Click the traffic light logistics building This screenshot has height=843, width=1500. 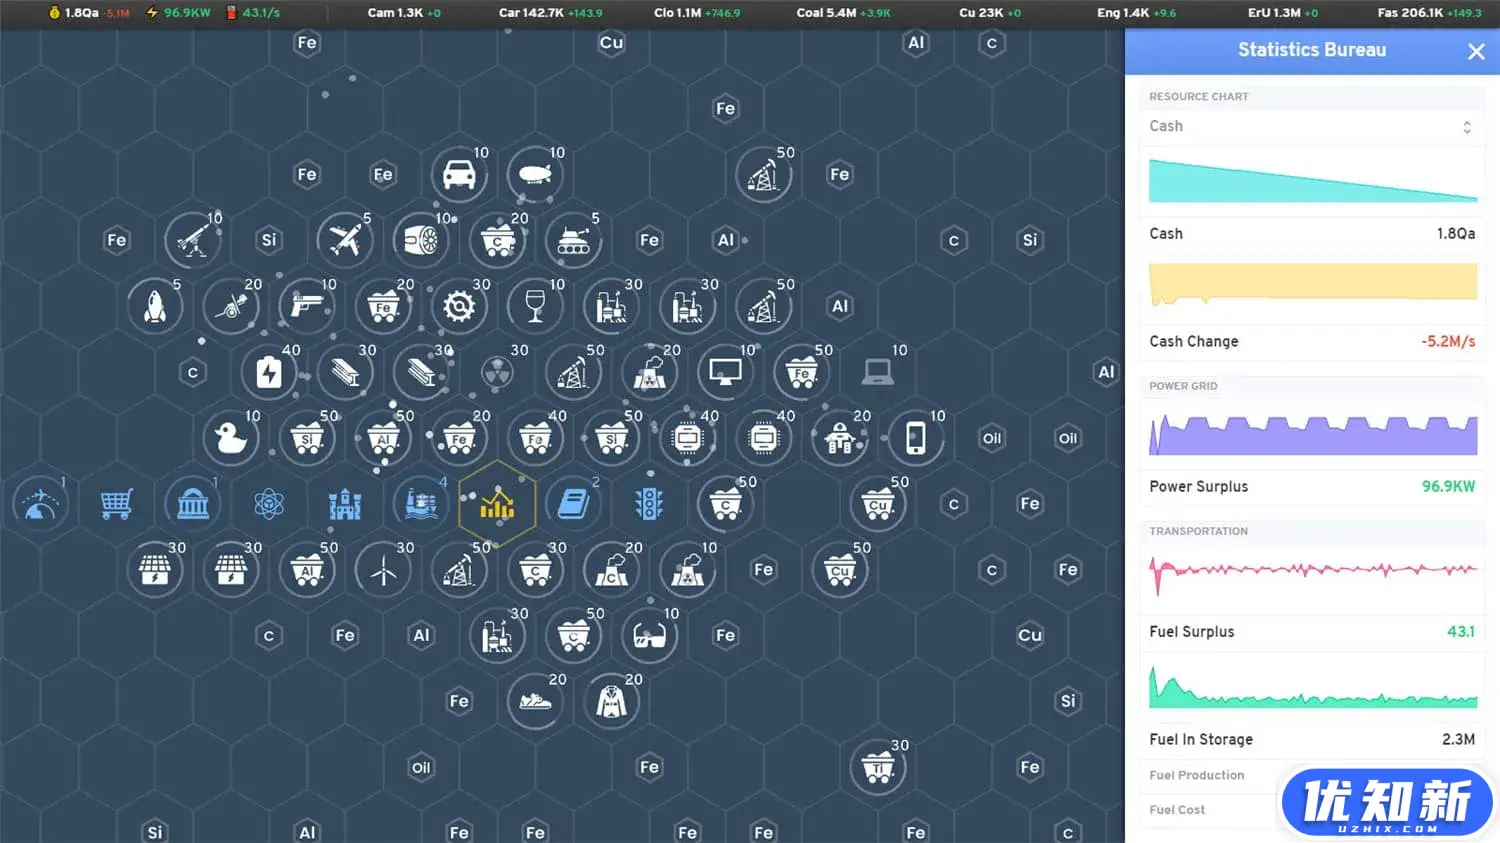[649, 504]
